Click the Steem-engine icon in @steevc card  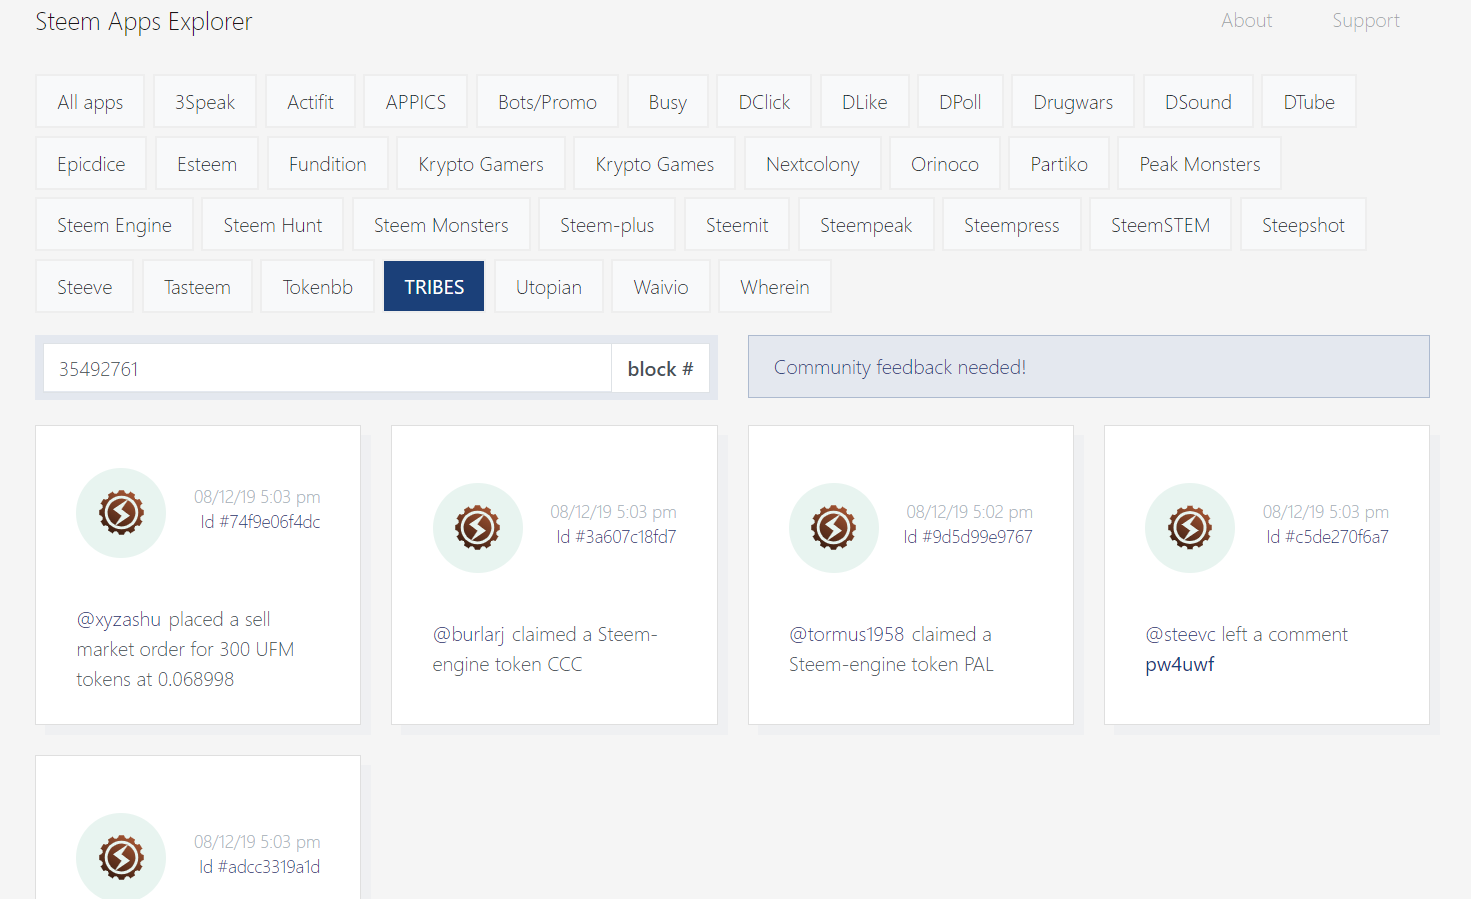tap(1190, 528)
